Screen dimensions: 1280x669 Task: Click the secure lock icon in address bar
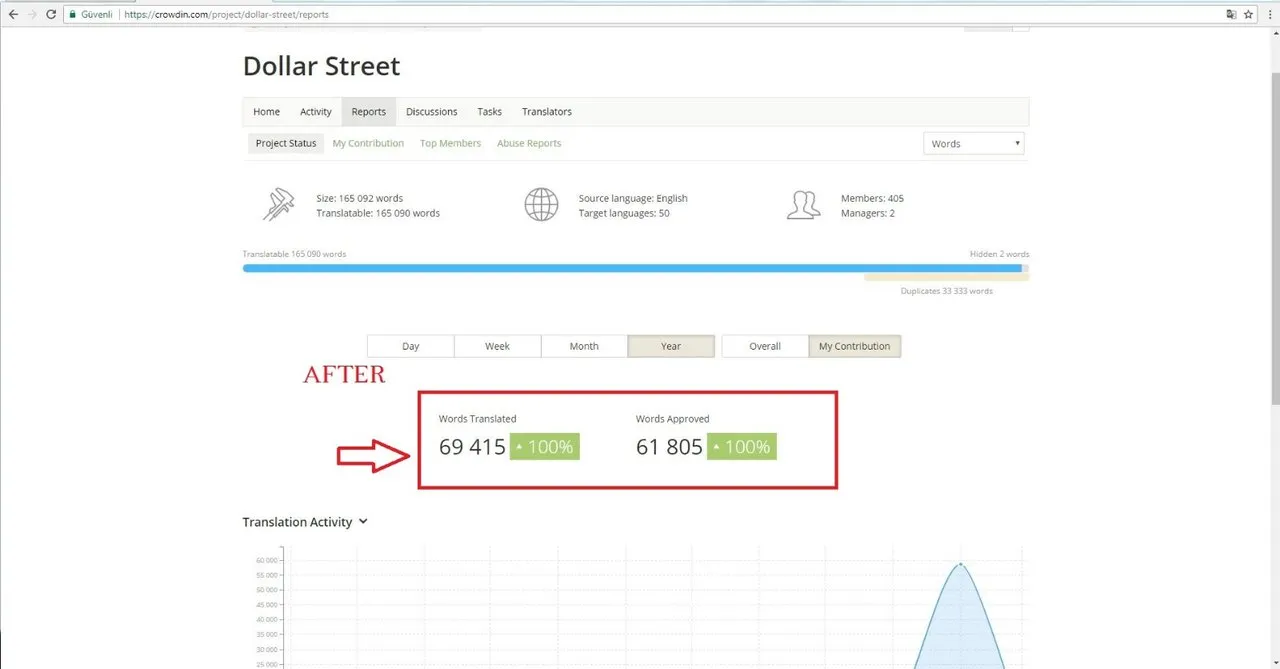[x=72, y=15]
